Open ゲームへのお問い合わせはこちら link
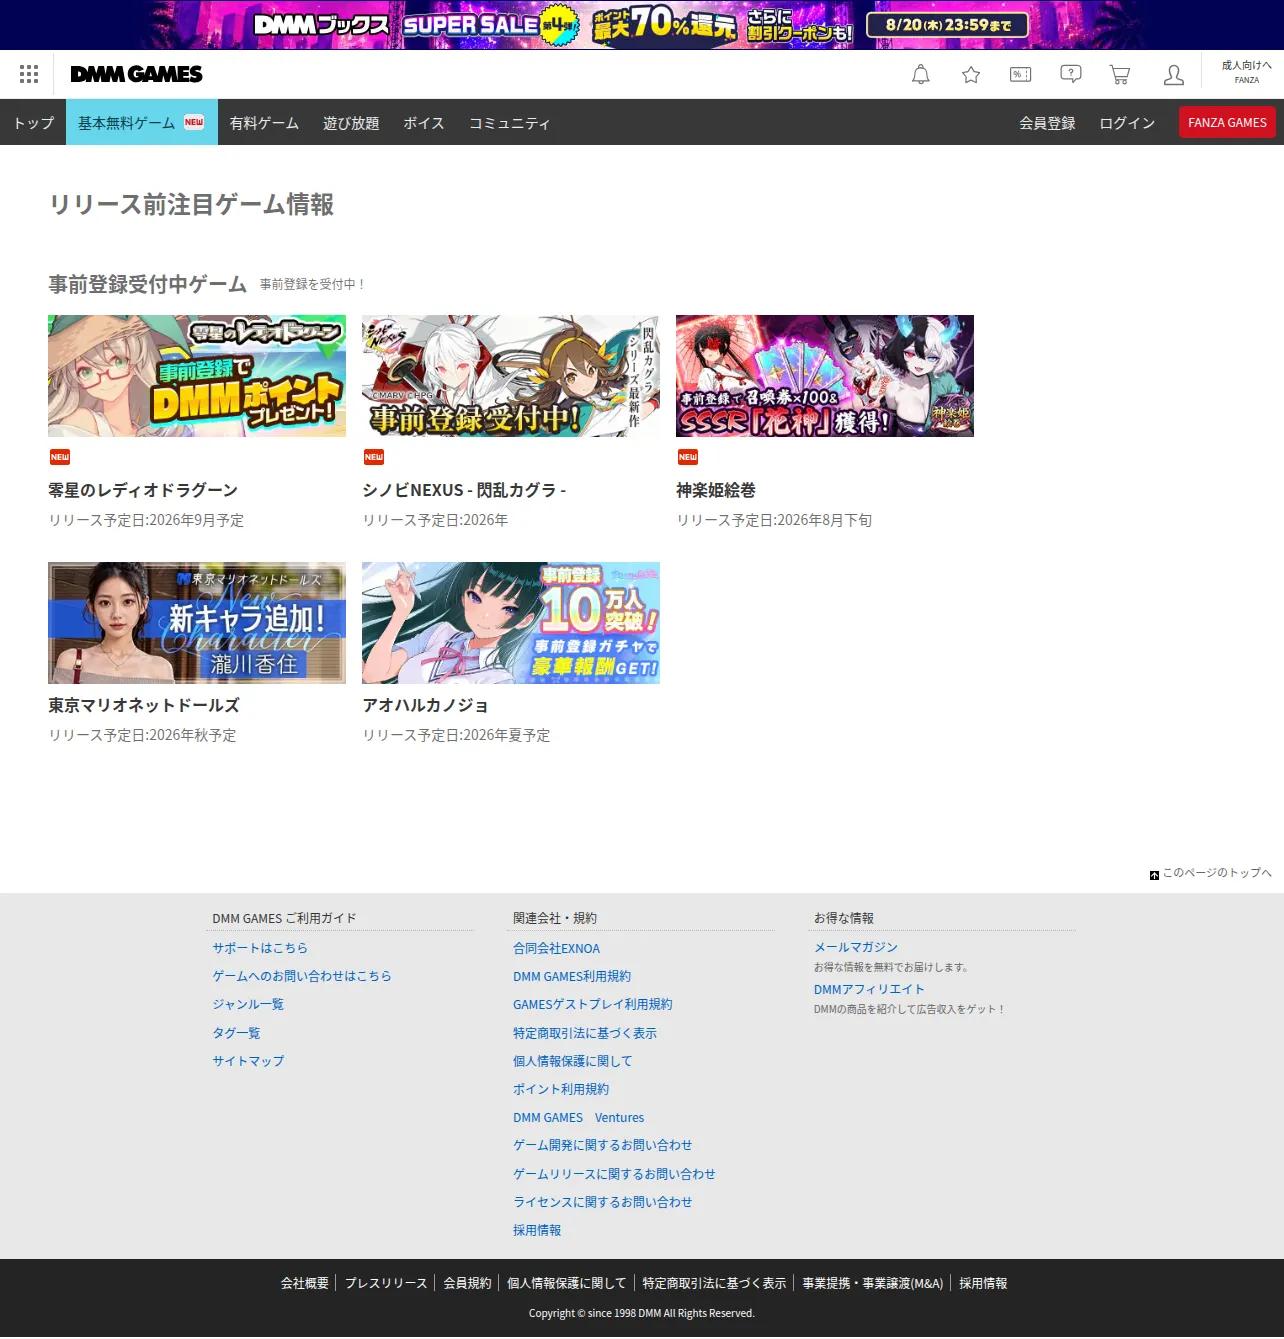The height and width of the screenshot is (1339, 1284). 302,976
